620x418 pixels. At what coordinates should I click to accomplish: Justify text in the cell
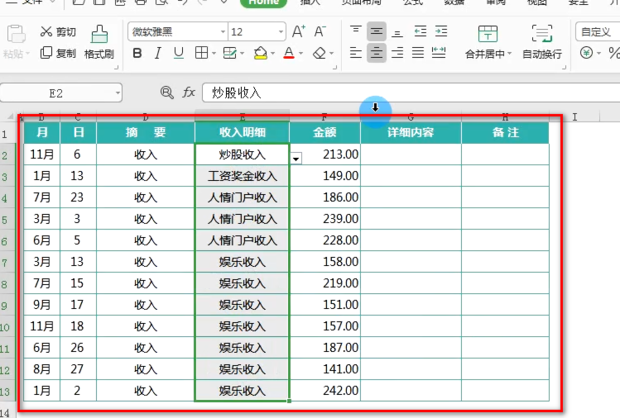coord(418,53)
